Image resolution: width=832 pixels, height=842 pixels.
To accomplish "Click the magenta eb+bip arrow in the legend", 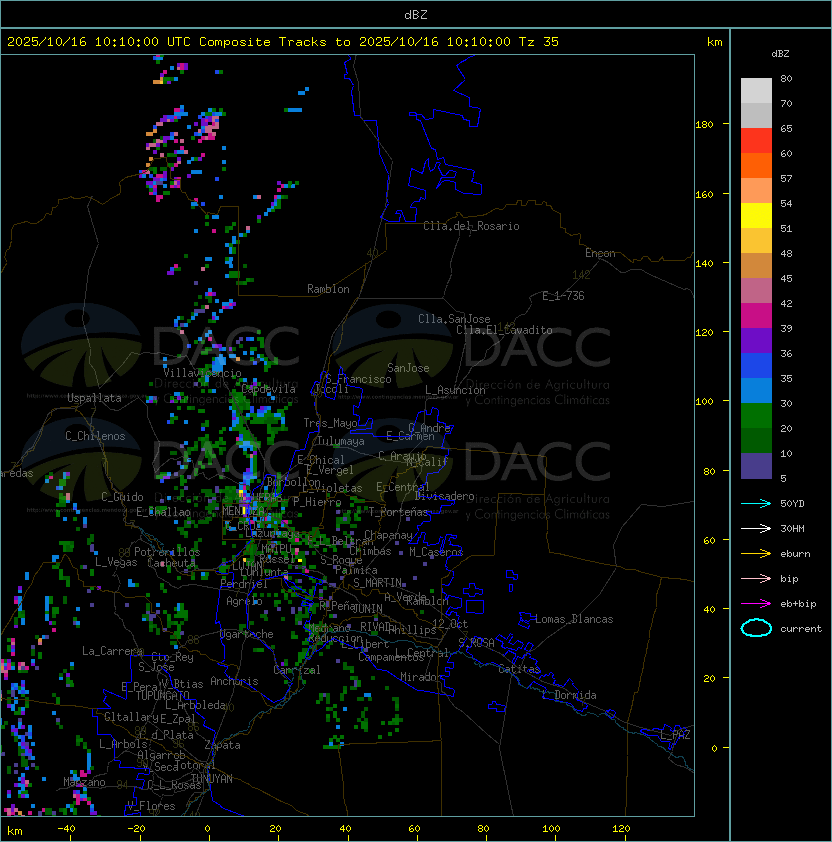I will tap(756, 604).
